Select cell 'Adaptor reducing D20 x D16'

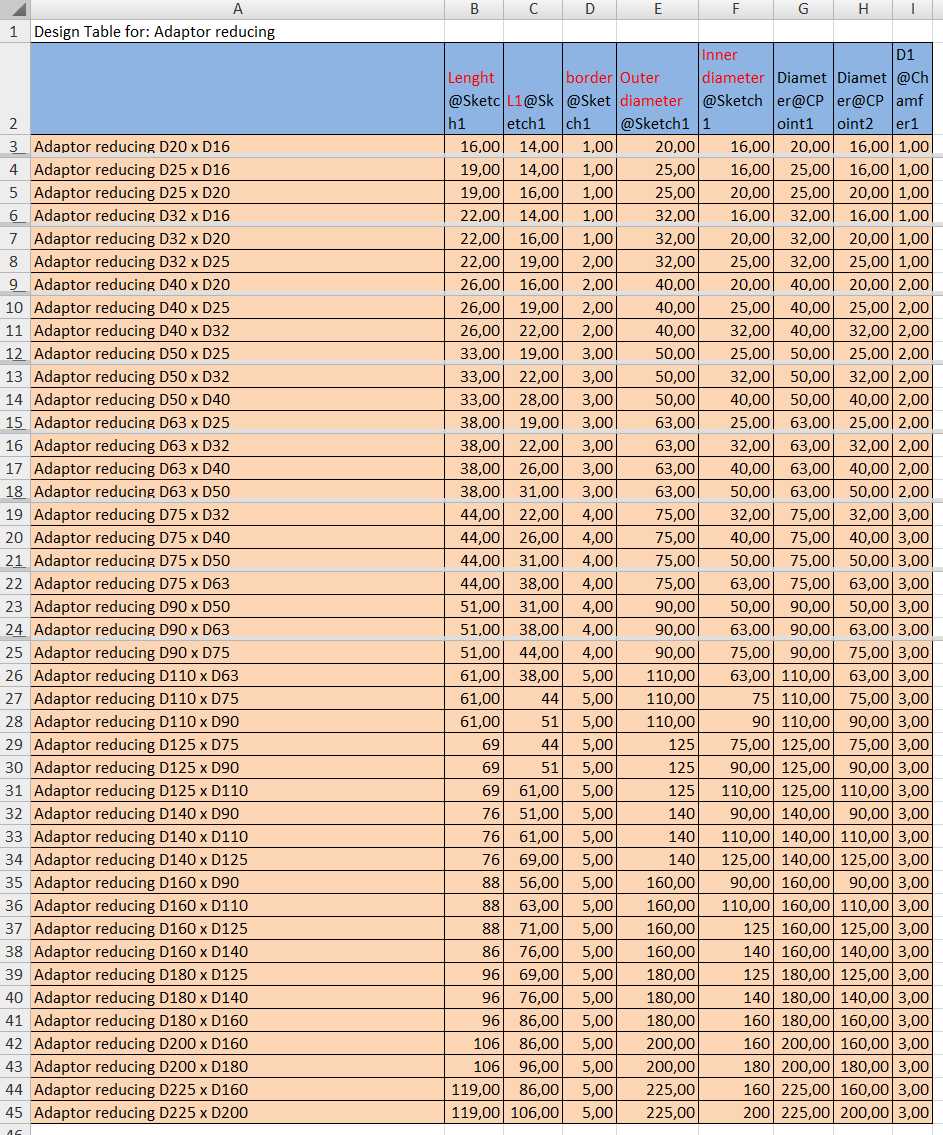(237, 146)
